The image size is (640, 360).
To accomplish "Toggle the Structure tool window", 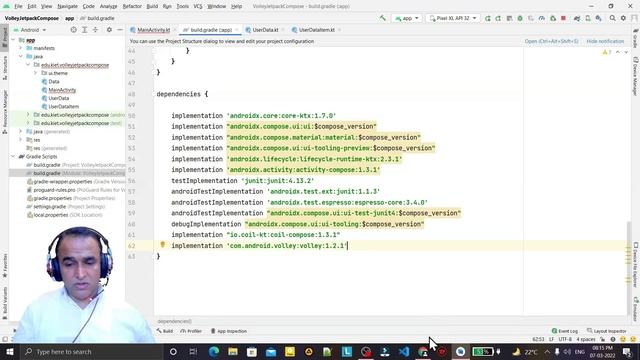I will tap(4, 68).
